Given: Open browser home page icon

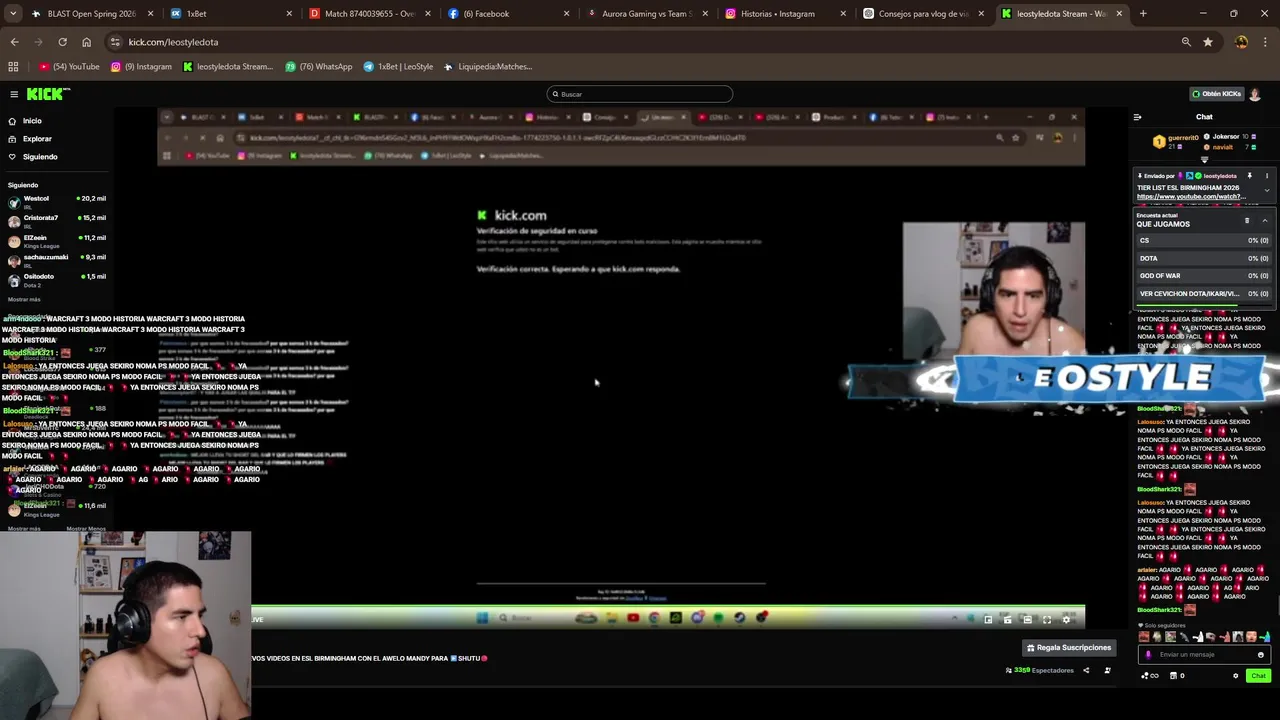Looking at the screenshot, I should (x=86, y=42).
